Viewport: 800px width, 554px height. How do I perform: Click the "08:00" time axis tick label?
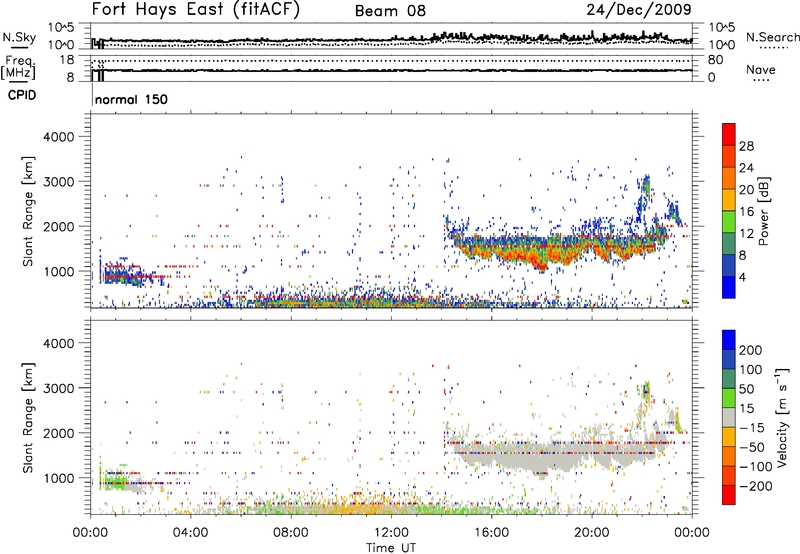[291, 533]
